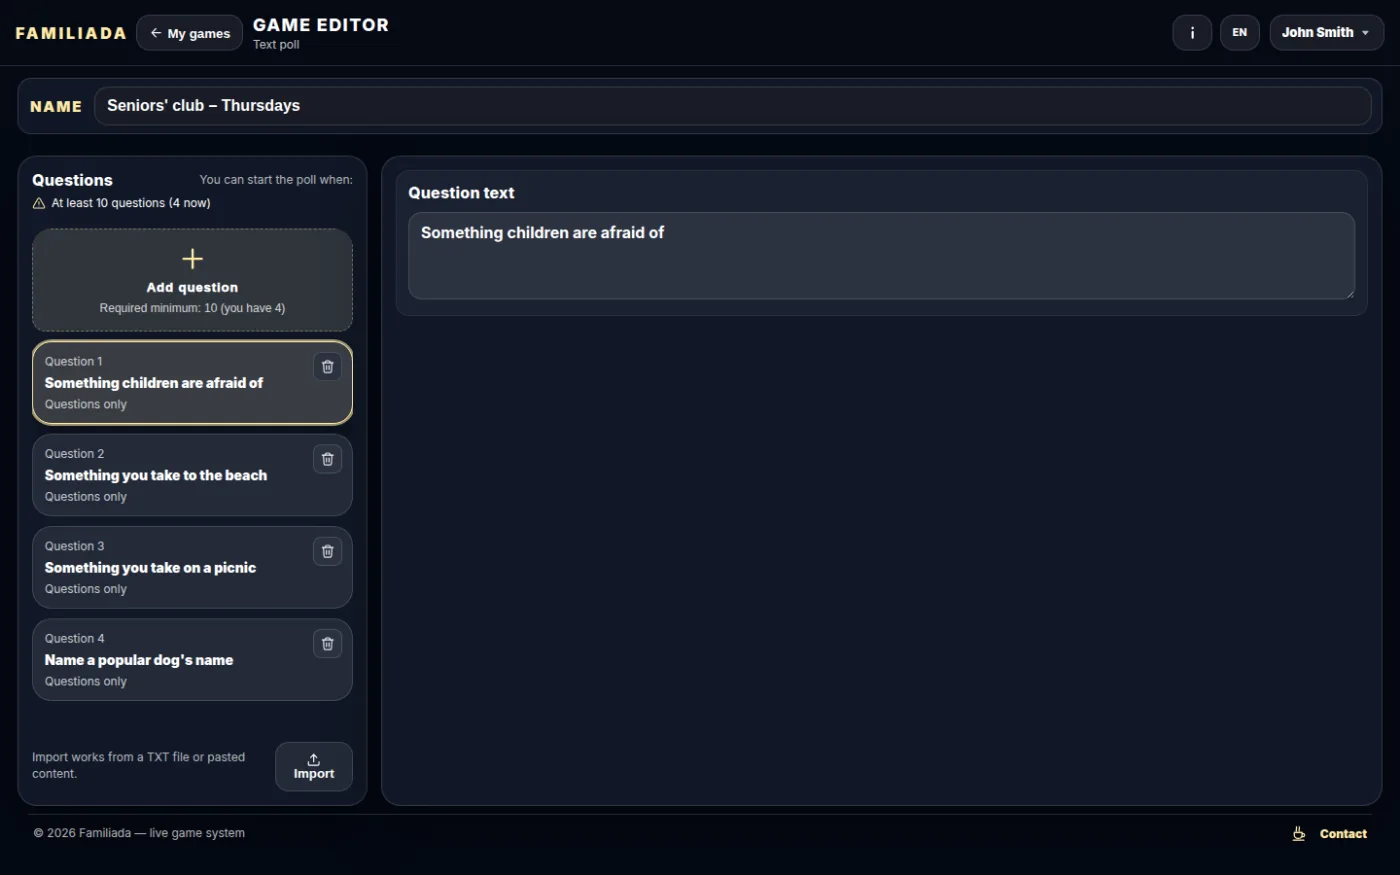
Task: Click the Question text textarea
Action: (881, 255)
